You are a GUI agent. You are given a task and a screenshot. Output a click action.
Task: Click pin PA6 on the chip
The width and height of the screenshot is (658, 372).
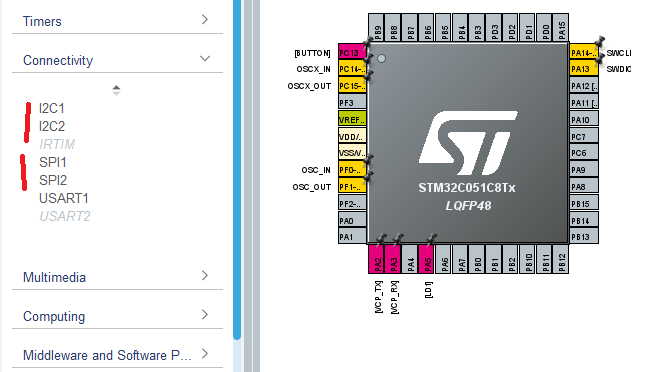pyautogui.click(x=443, y=259)
